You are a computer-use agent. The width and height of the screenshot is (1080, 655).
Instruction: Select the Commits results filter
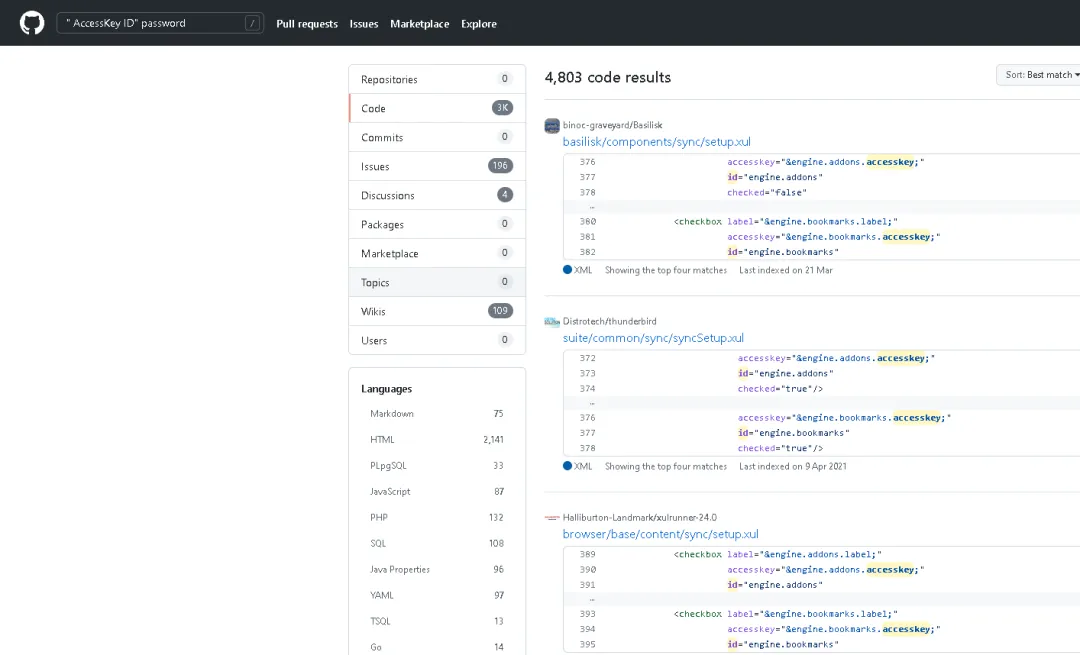437,137
